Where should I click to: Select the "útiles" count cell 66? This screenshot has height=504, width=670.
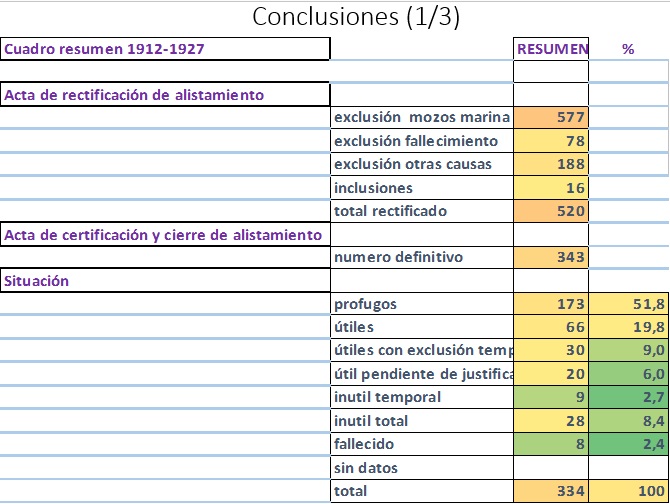tap(551, 328)
